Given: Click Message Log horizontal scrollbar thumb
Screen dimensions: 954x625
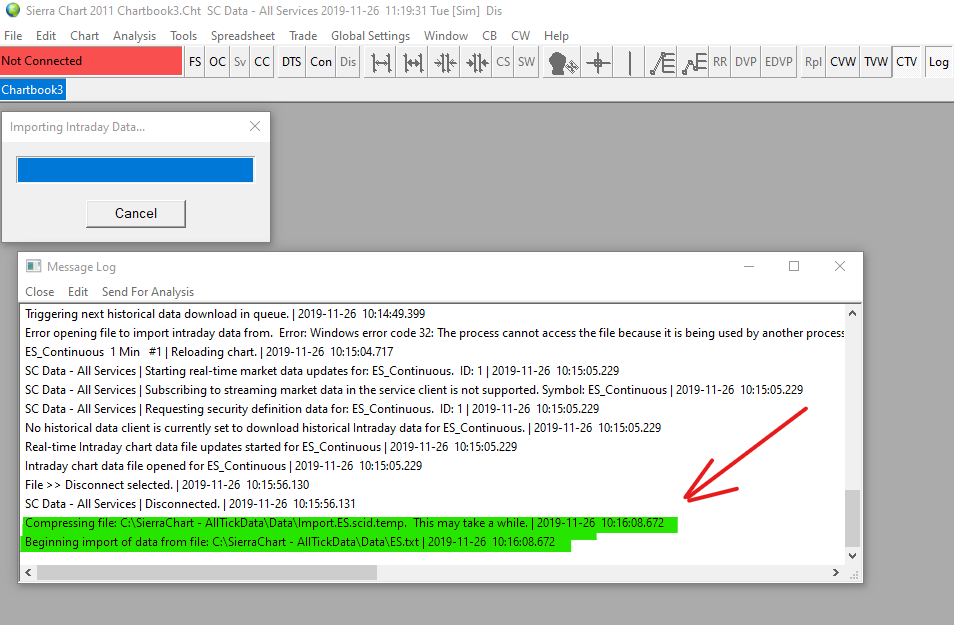Looking at the screenshot, I should coord(207,573).
